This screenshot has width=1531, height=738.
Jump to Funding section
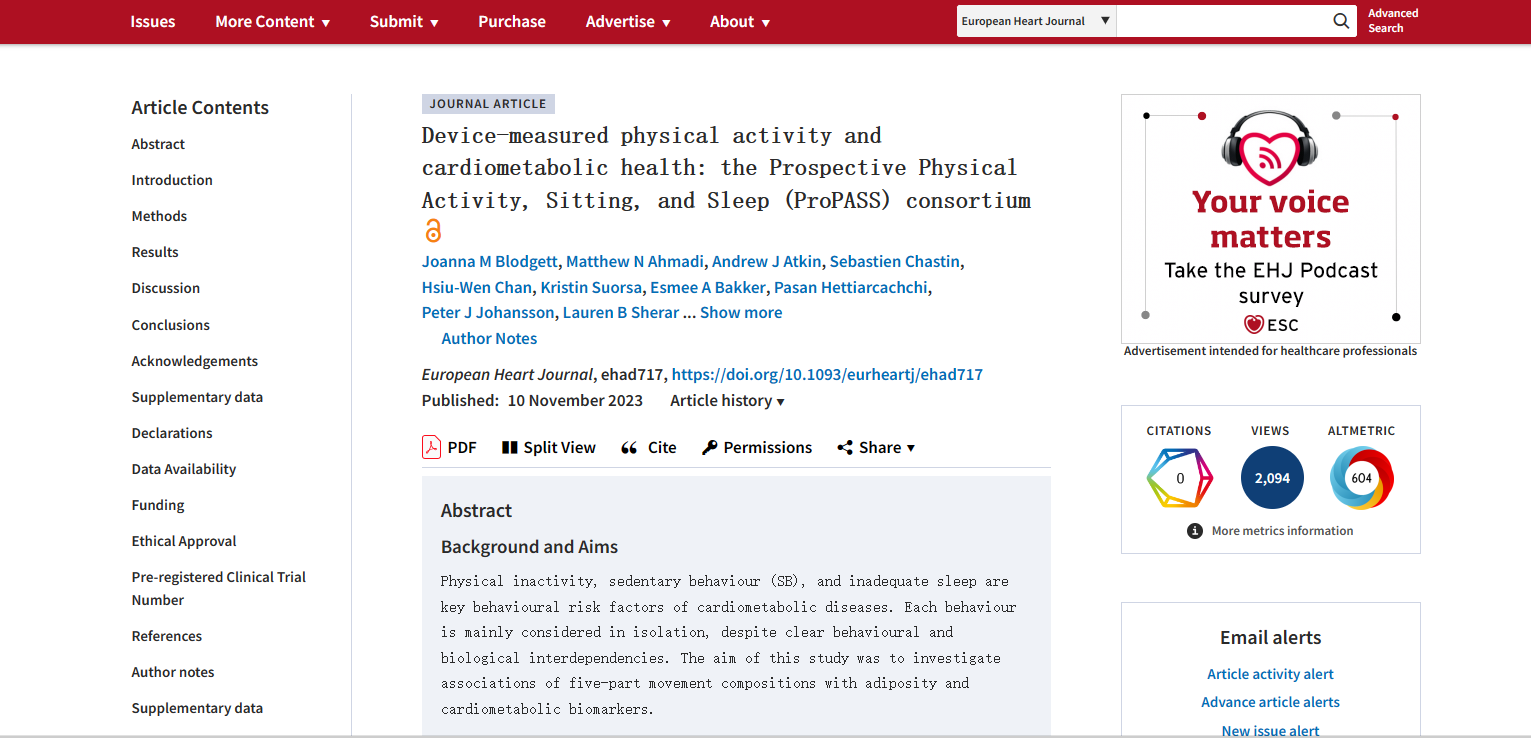pos(158,505)
